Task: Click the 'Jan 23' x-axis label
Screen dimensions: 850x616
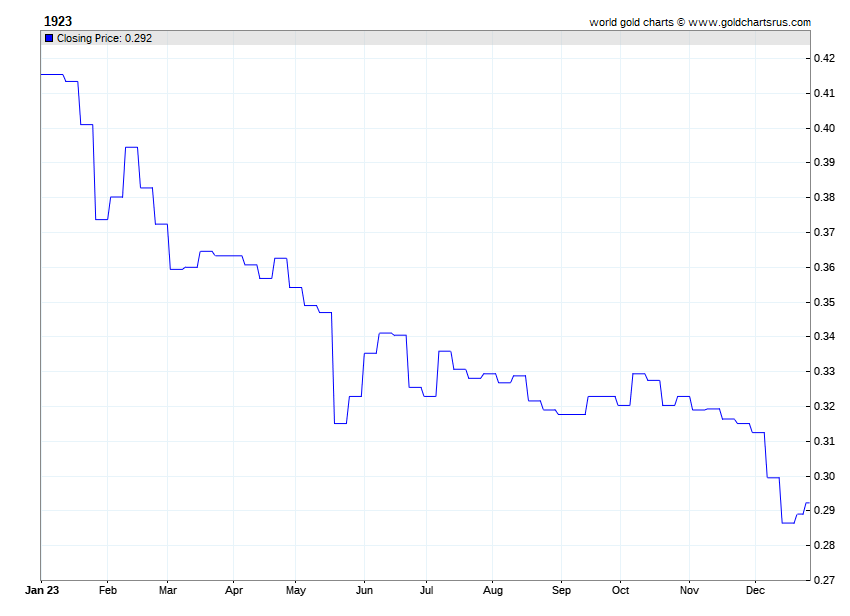Action: click(42, 590)
